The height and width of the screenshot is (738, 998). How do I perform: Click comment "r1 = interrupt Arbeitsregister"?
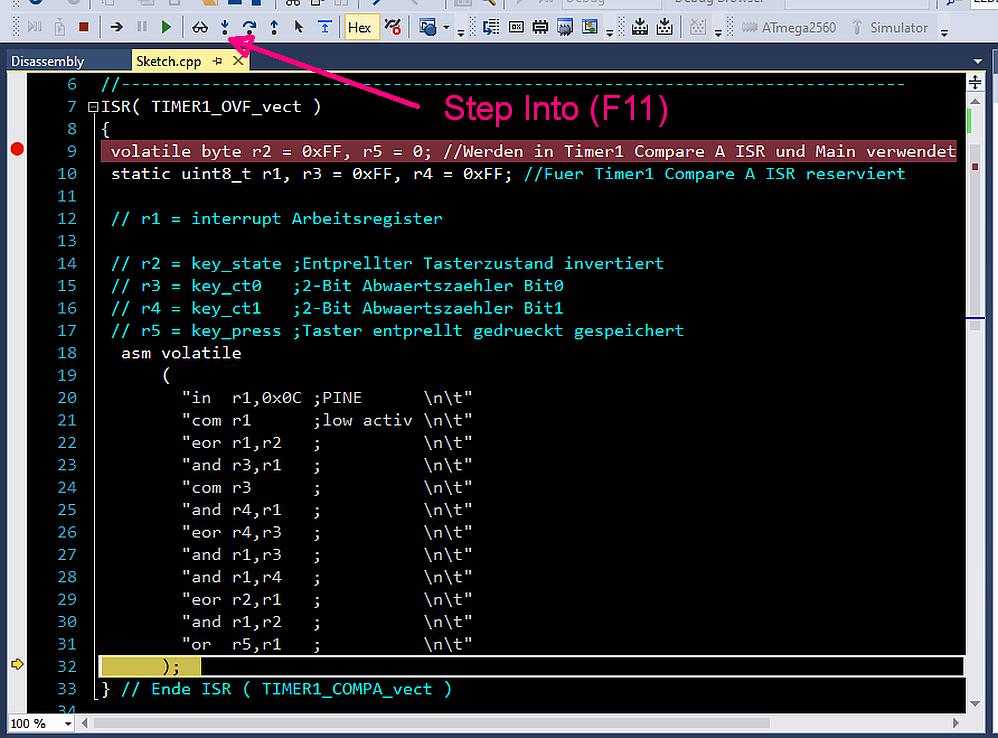click(x=292, y=219)
